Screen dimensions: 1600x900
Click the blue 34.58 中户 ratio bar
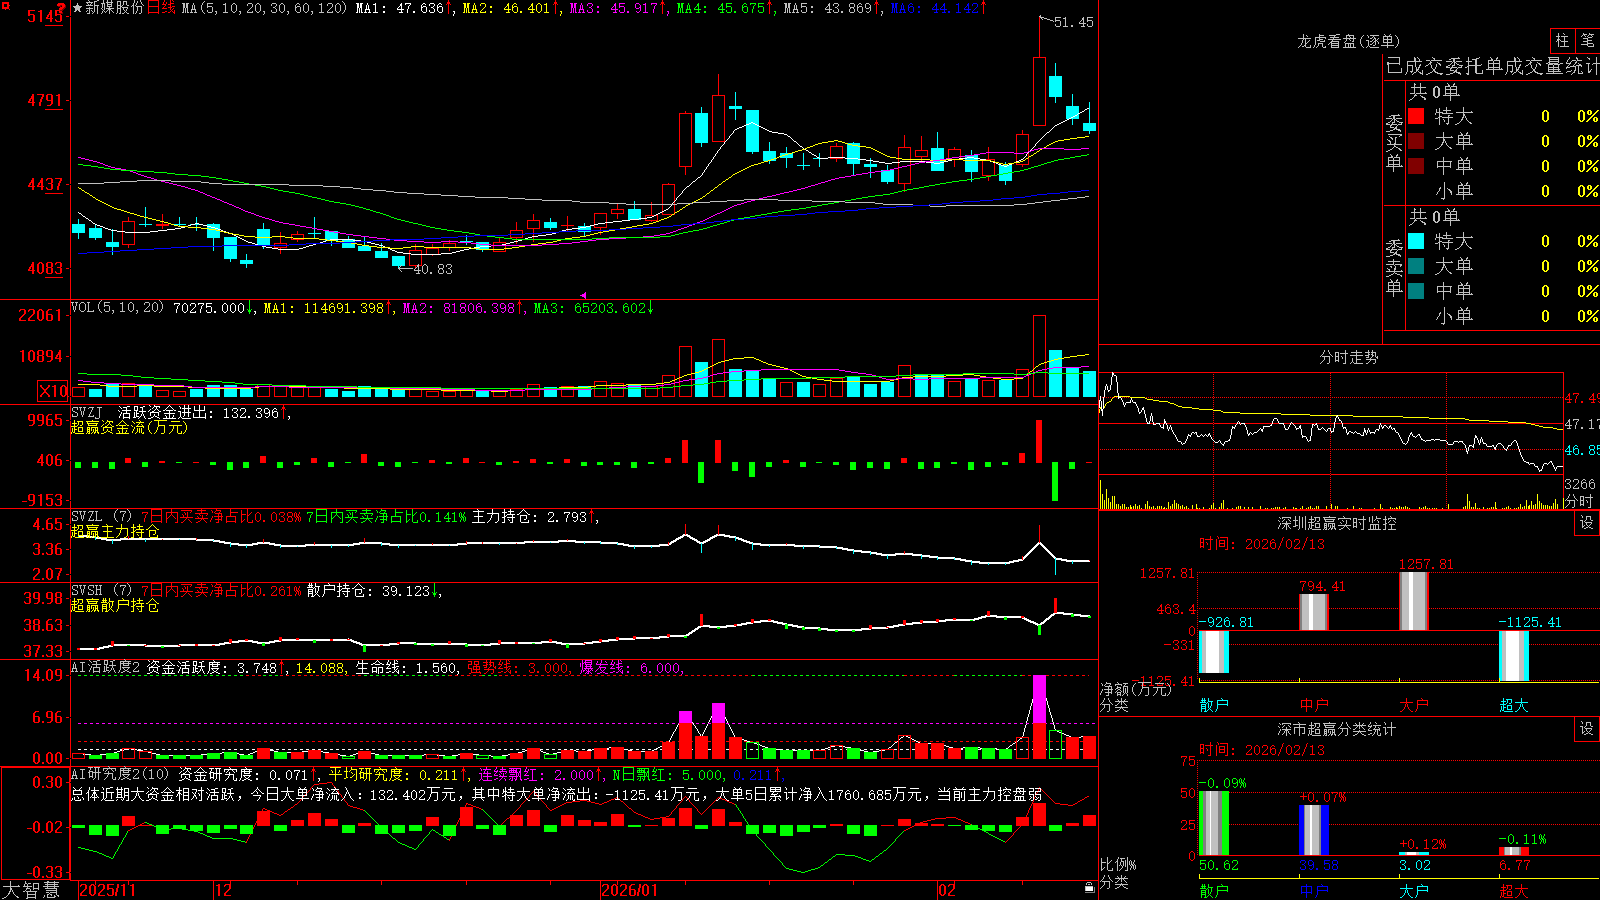1314,830
